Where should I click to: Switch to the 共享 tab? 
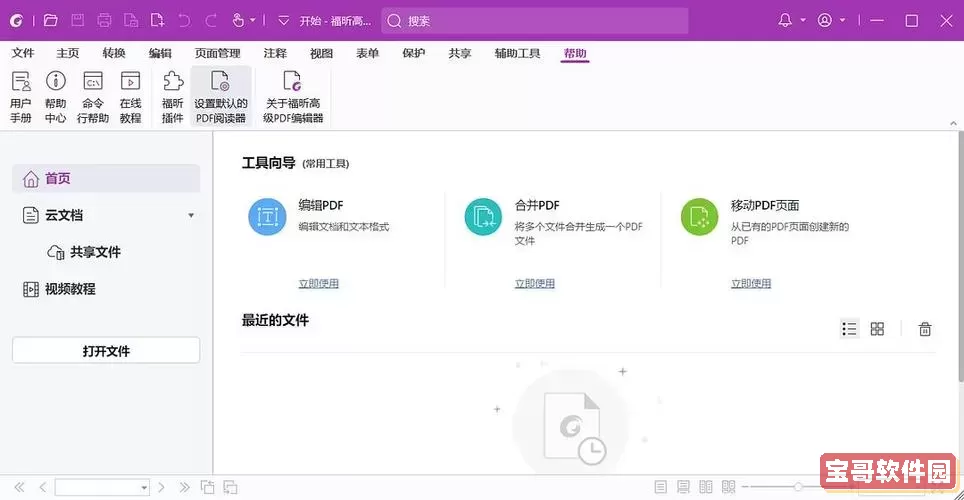click(459, 53)
